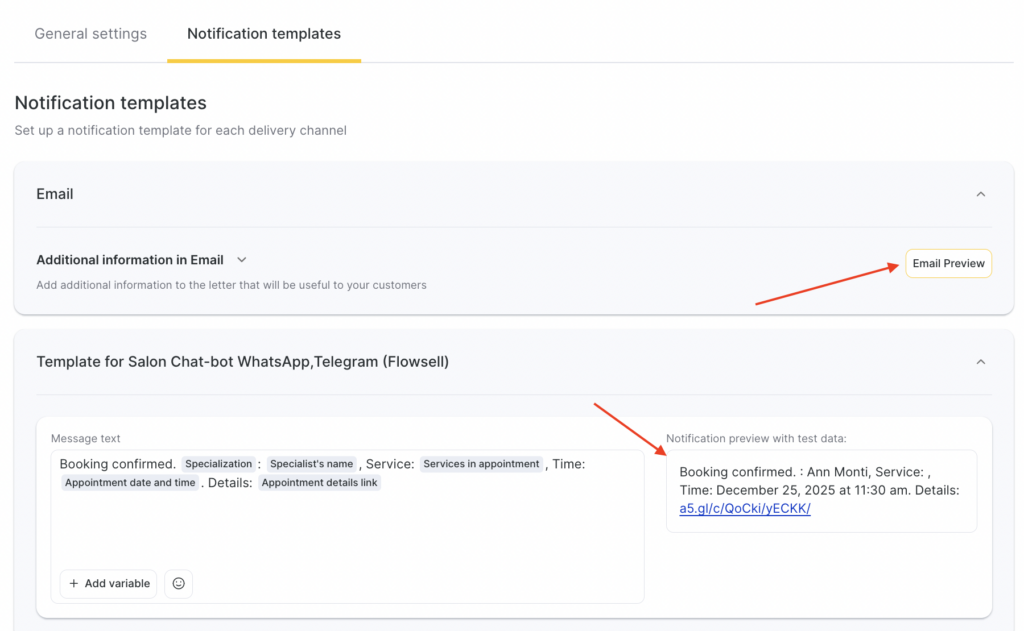The width and height of the screenshot is (1024, 631).
Task: Switch to the General settings tab
Action: 90,34
